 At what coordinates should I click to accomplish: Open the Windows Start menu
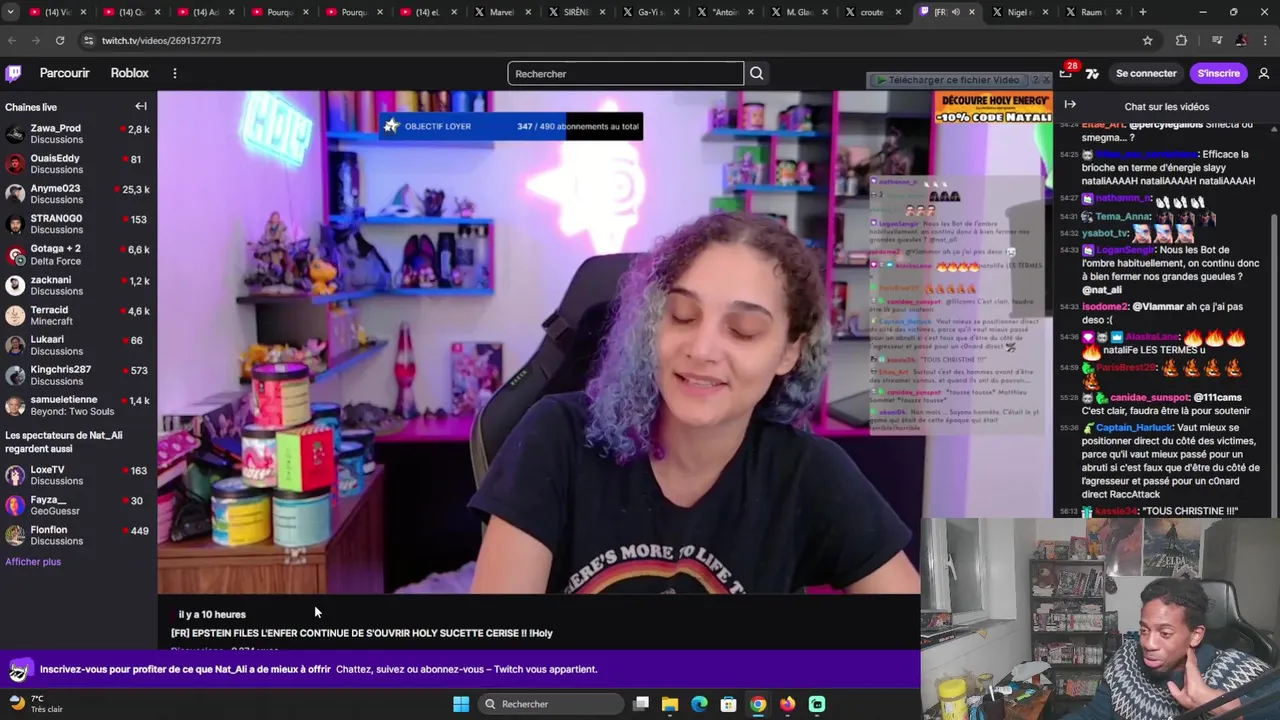[461, 704]
